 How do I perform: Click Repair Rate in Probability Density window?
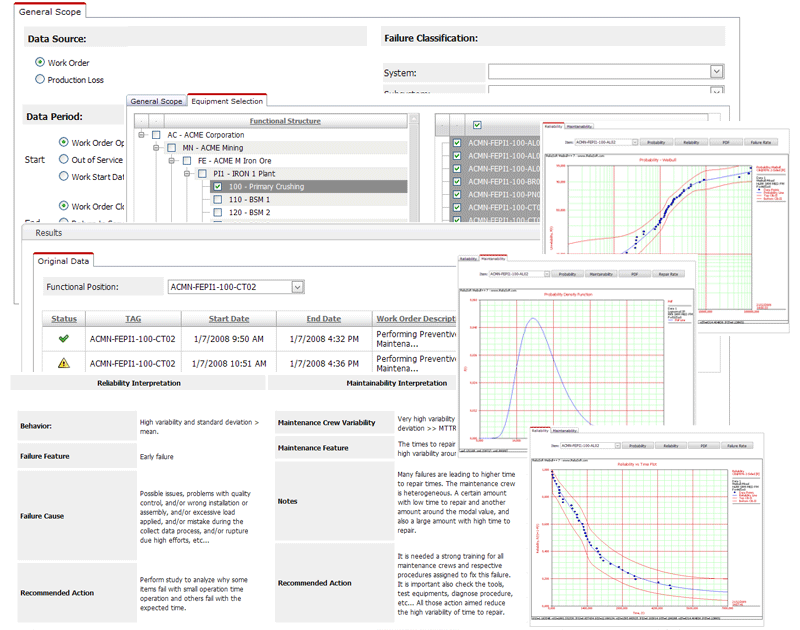[668, 273]
